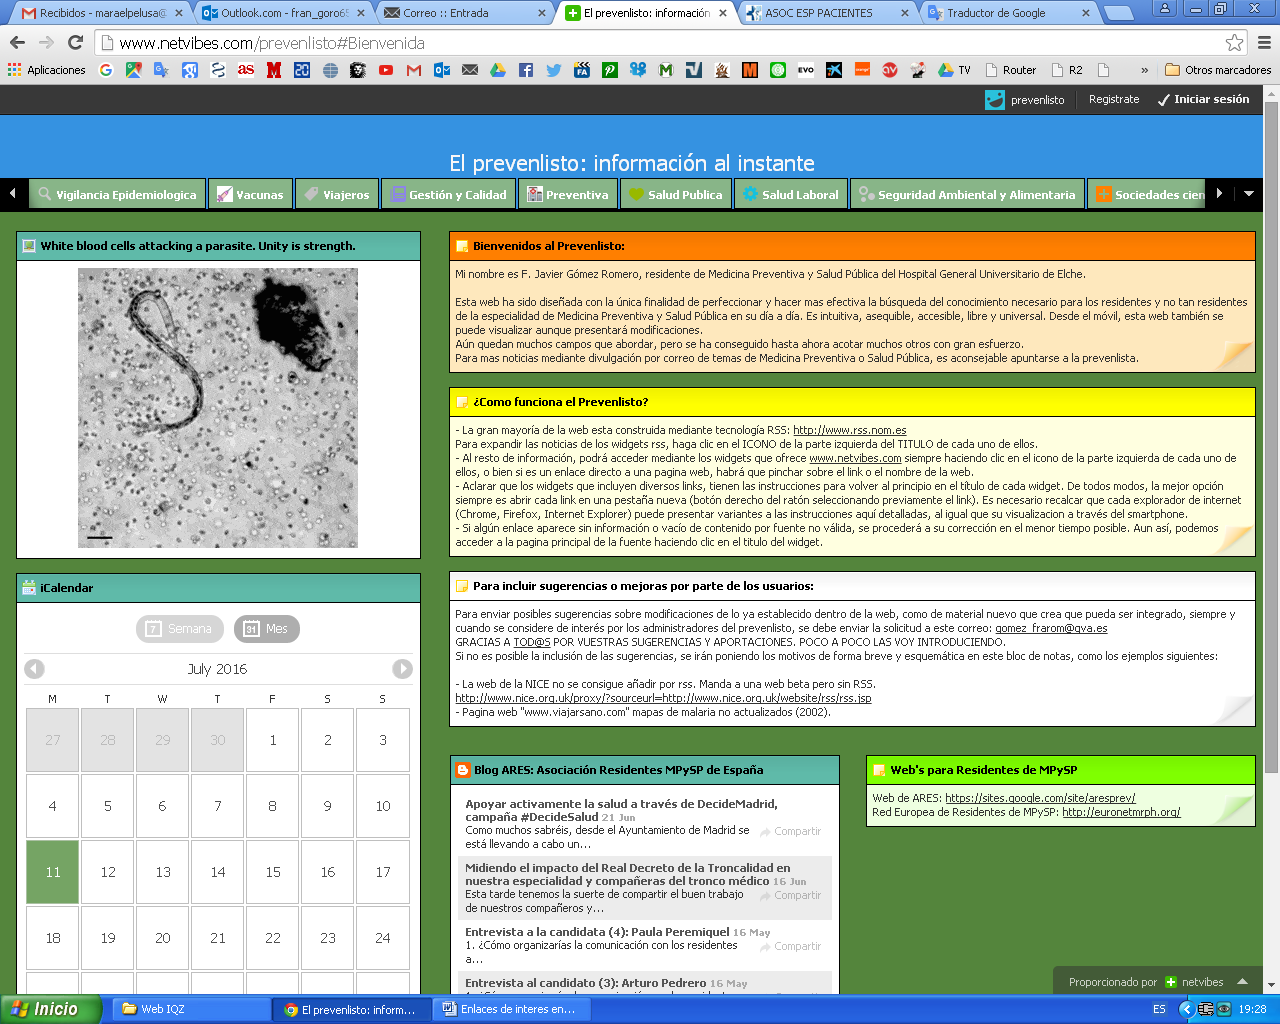Go to next month in iCalendar
Screen dimensions: 1280x1024
(402, 669)
